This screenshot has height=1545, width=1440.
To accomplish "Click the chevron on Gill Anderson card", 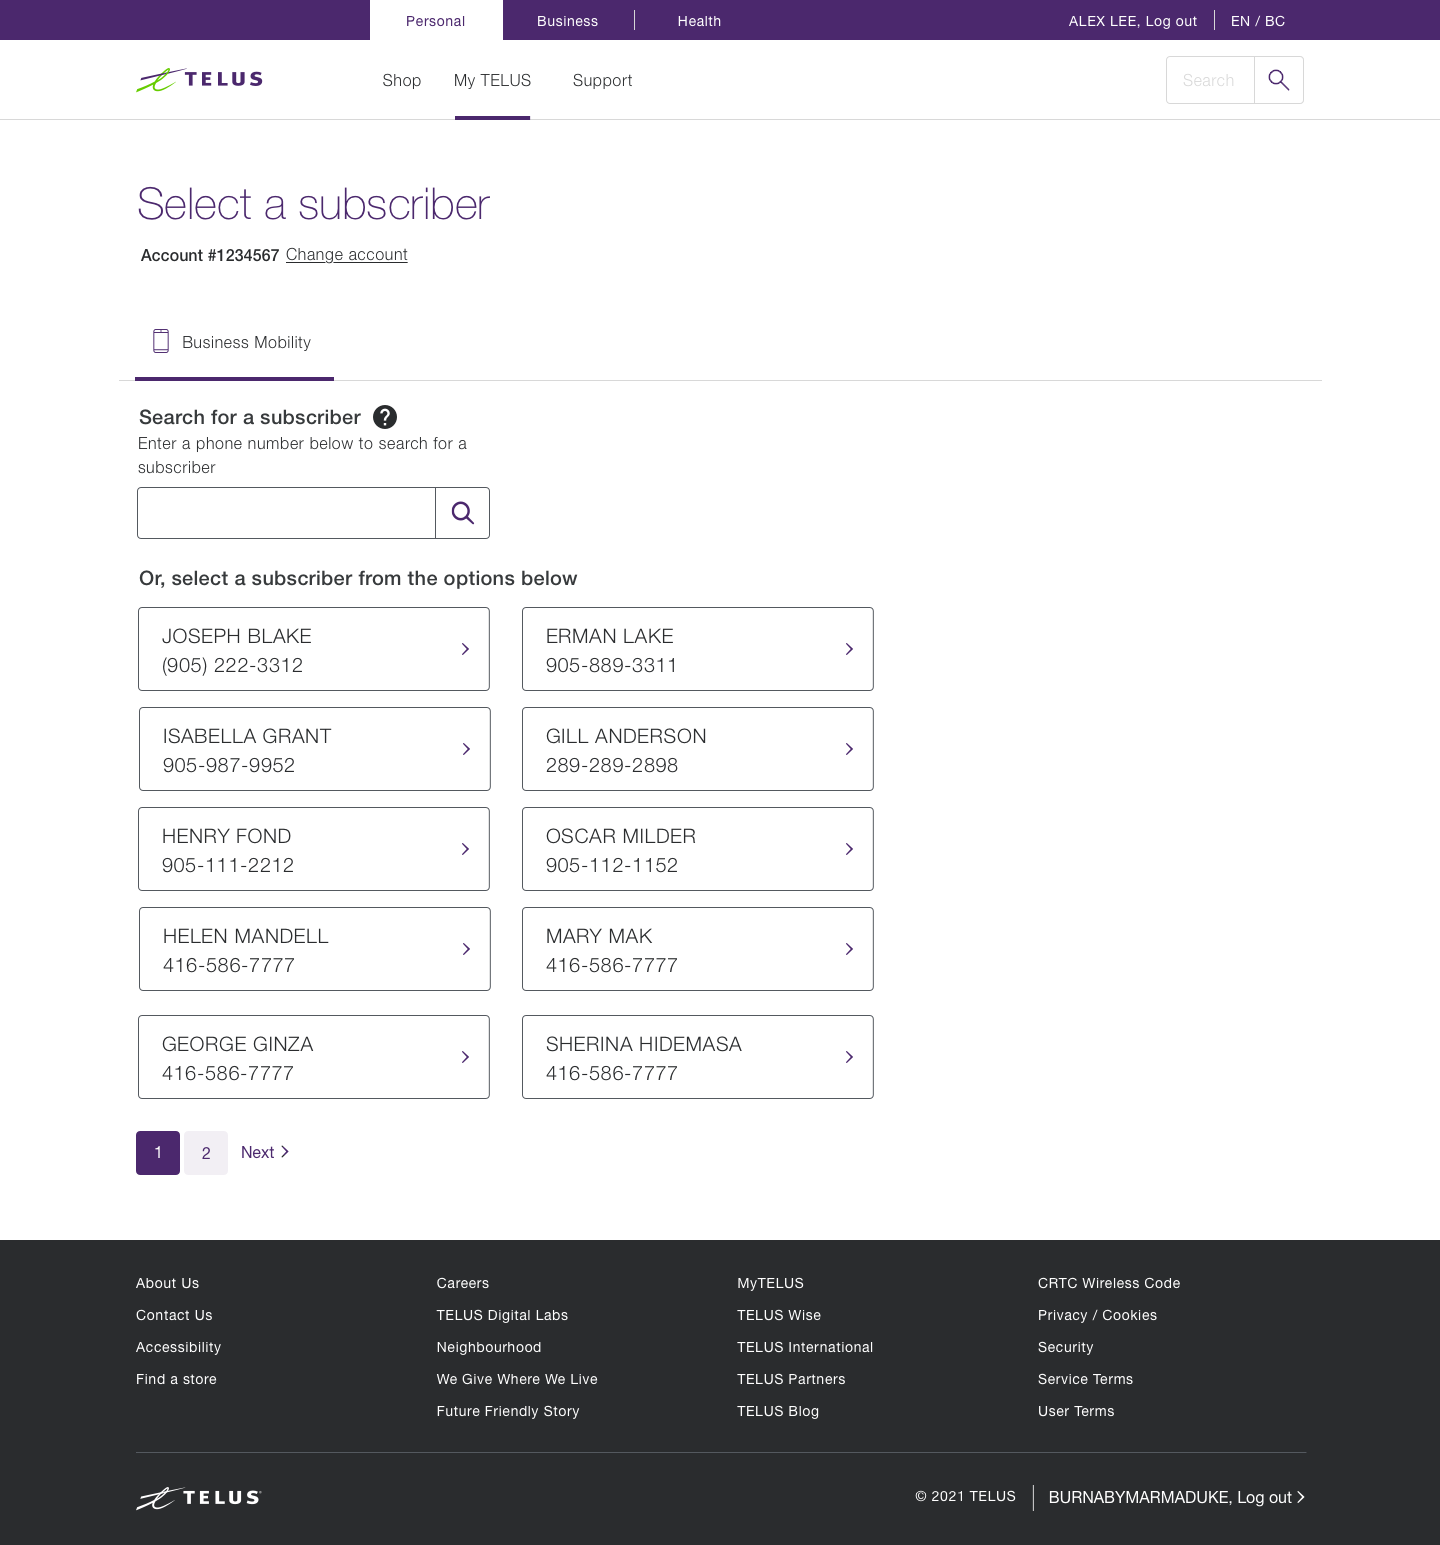I will click(849, 749).
